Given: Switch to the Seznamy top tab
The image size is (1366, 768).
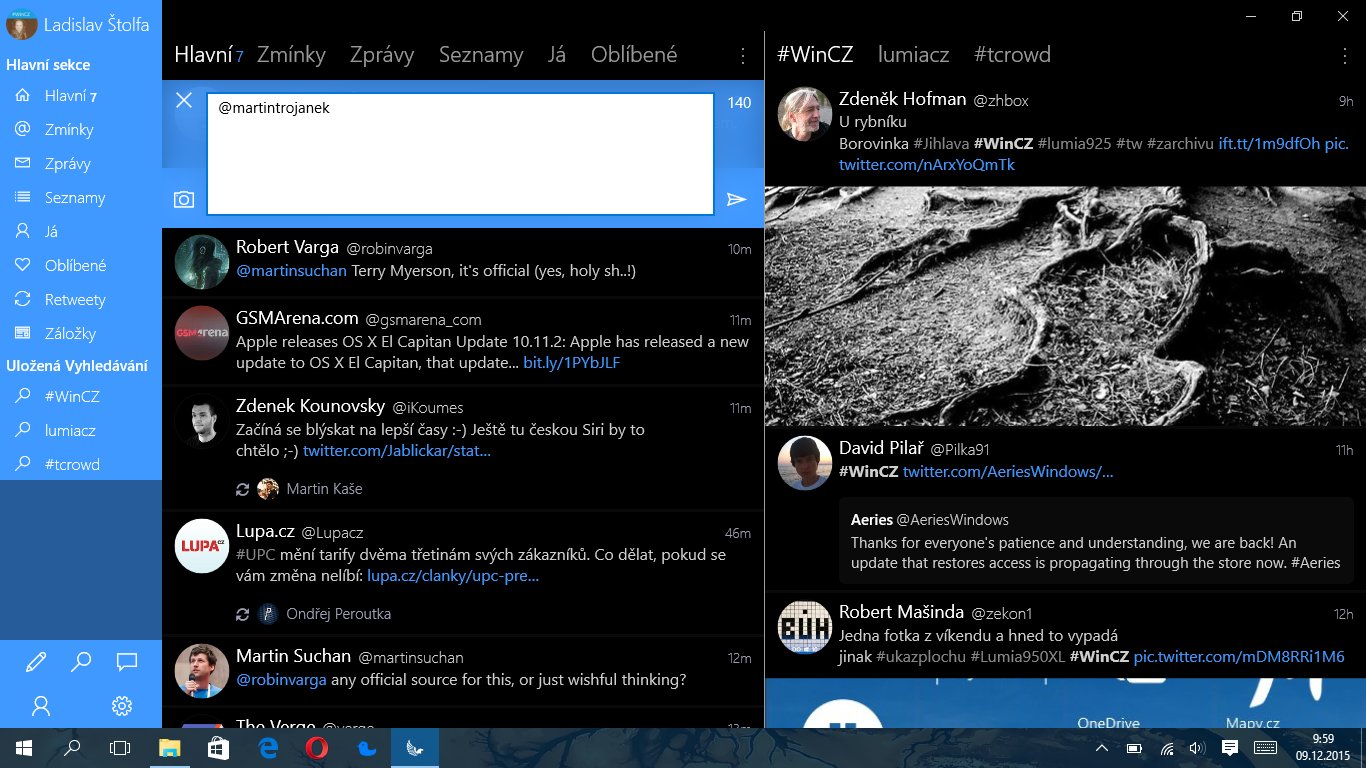Looking at the screenshot, I should (481, 55).
